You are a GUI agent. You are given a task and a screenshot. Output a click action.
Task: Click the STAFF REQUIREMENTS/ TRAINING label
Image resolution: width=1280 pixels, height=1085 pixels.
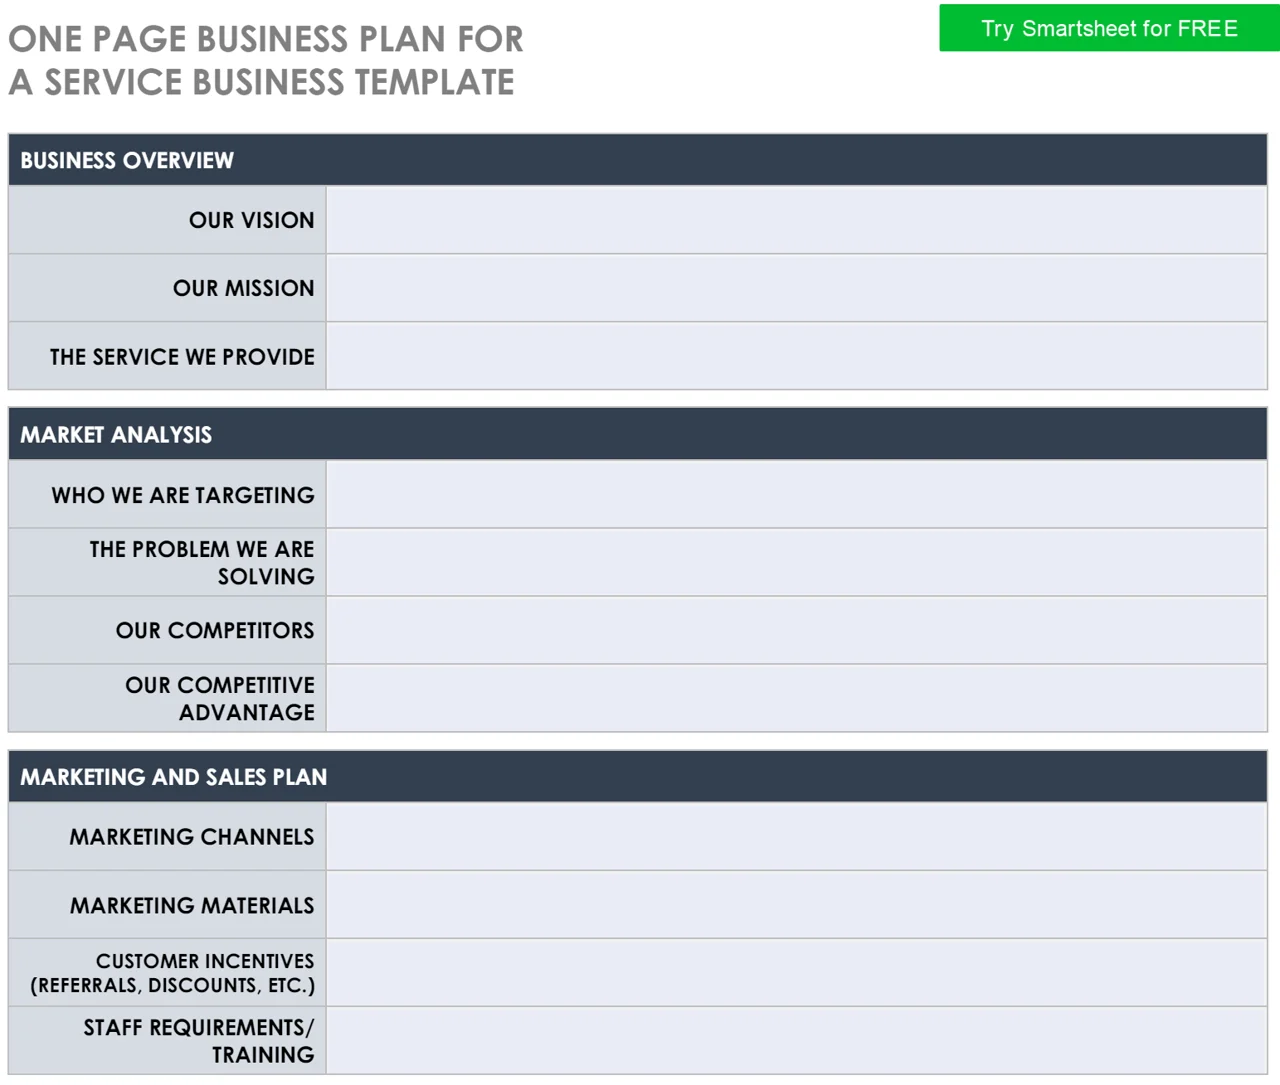199,1040
